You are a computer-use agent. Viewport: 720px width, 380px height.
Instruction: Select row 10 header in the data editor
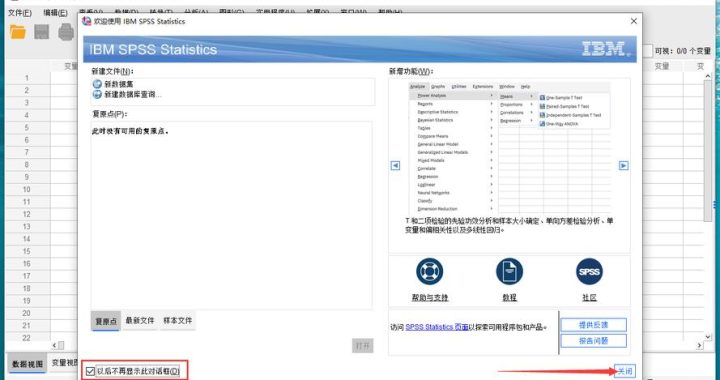(28, 190)
